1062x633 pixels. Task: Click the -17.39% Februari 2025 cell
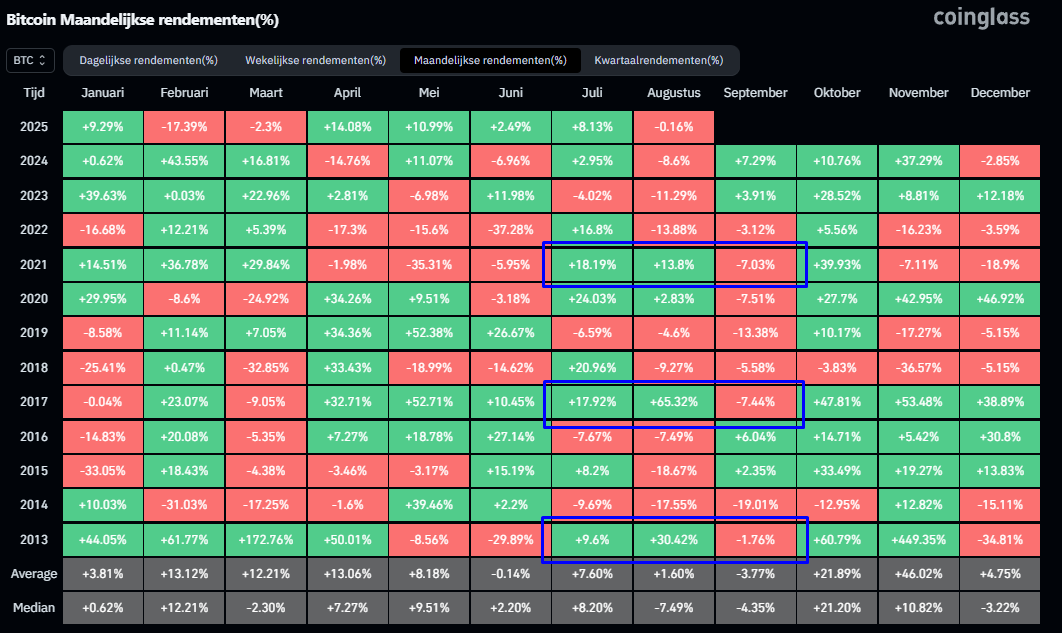click(184, 127)
